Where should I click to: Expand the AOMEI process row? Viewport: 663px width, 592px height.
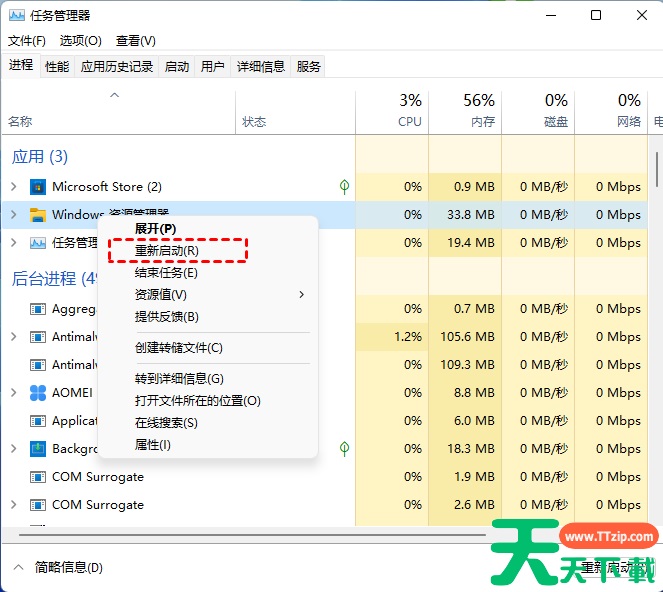[14, 393]
